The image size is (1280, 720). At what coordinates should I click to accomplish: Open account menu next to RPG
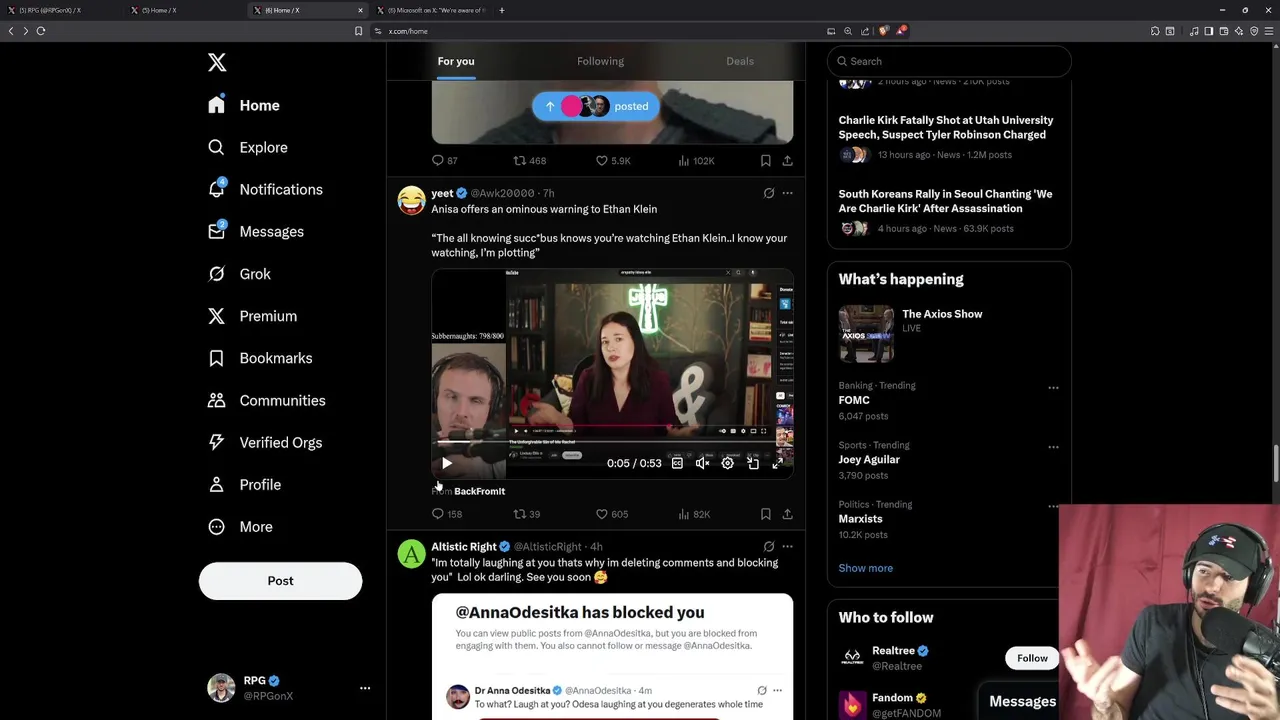pyautogui.click(x=365, y=688)
